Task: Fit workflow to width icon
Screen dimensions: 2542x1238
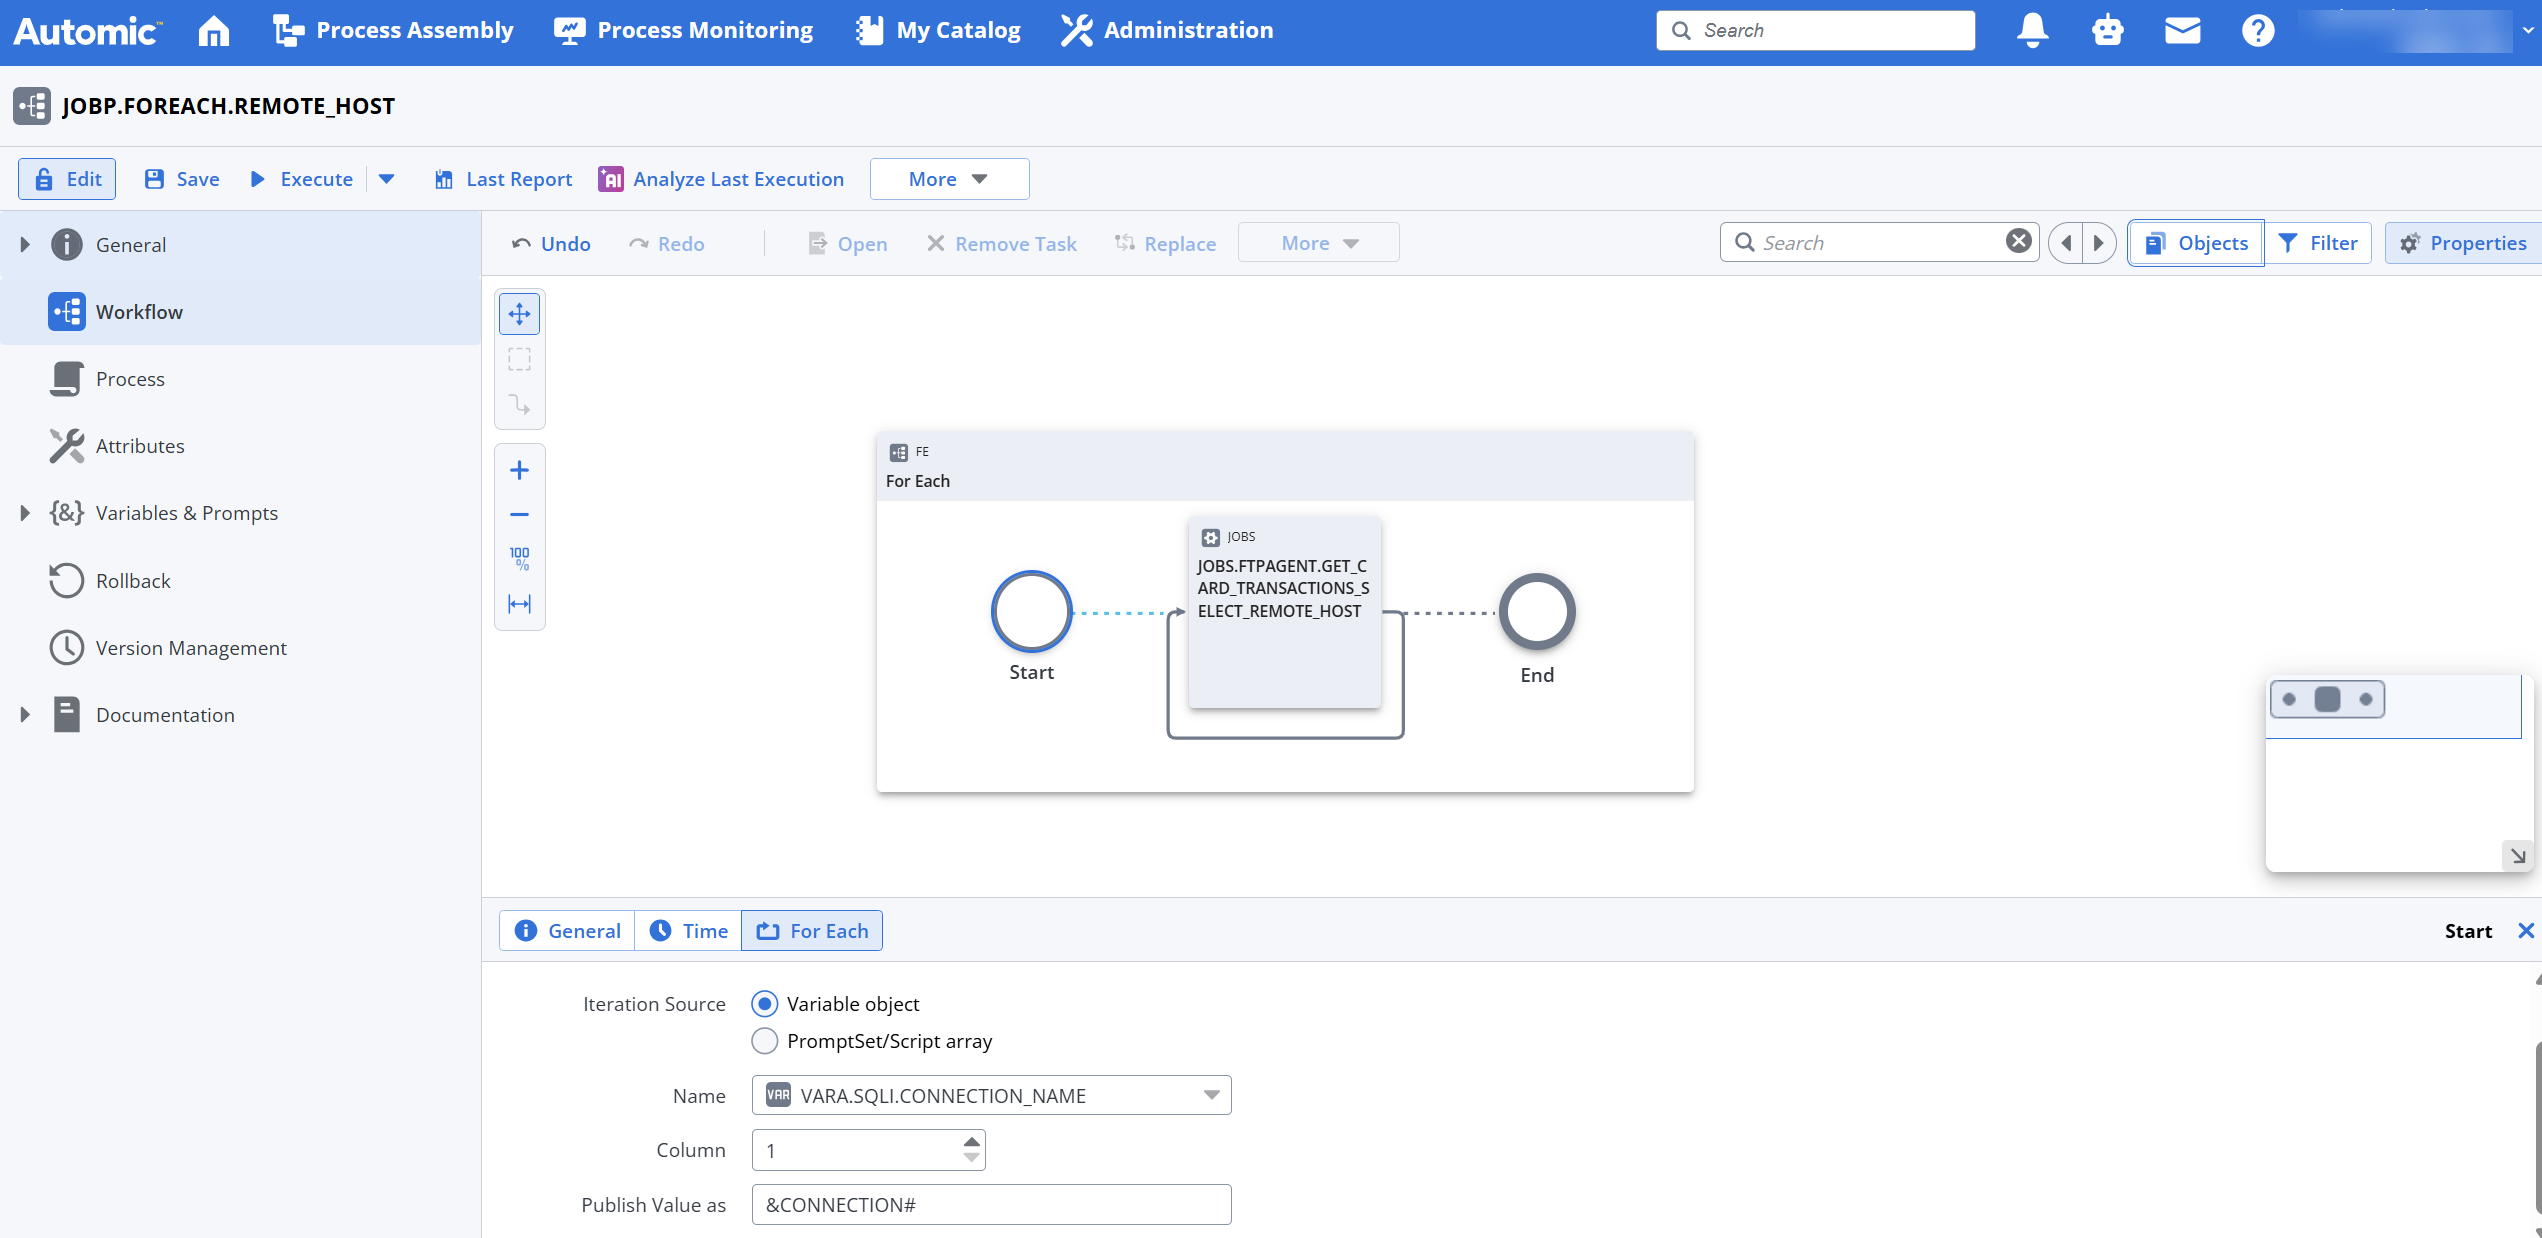Action: 519,603
